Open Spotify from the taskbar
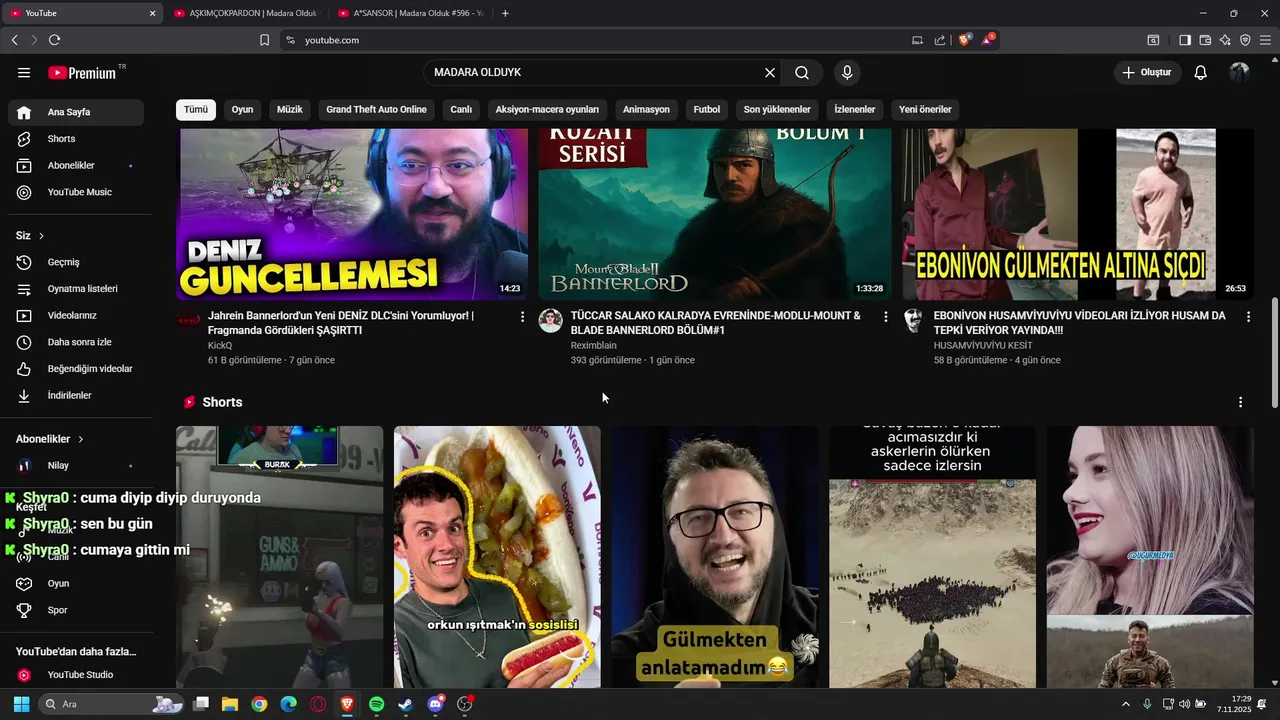 376,704
